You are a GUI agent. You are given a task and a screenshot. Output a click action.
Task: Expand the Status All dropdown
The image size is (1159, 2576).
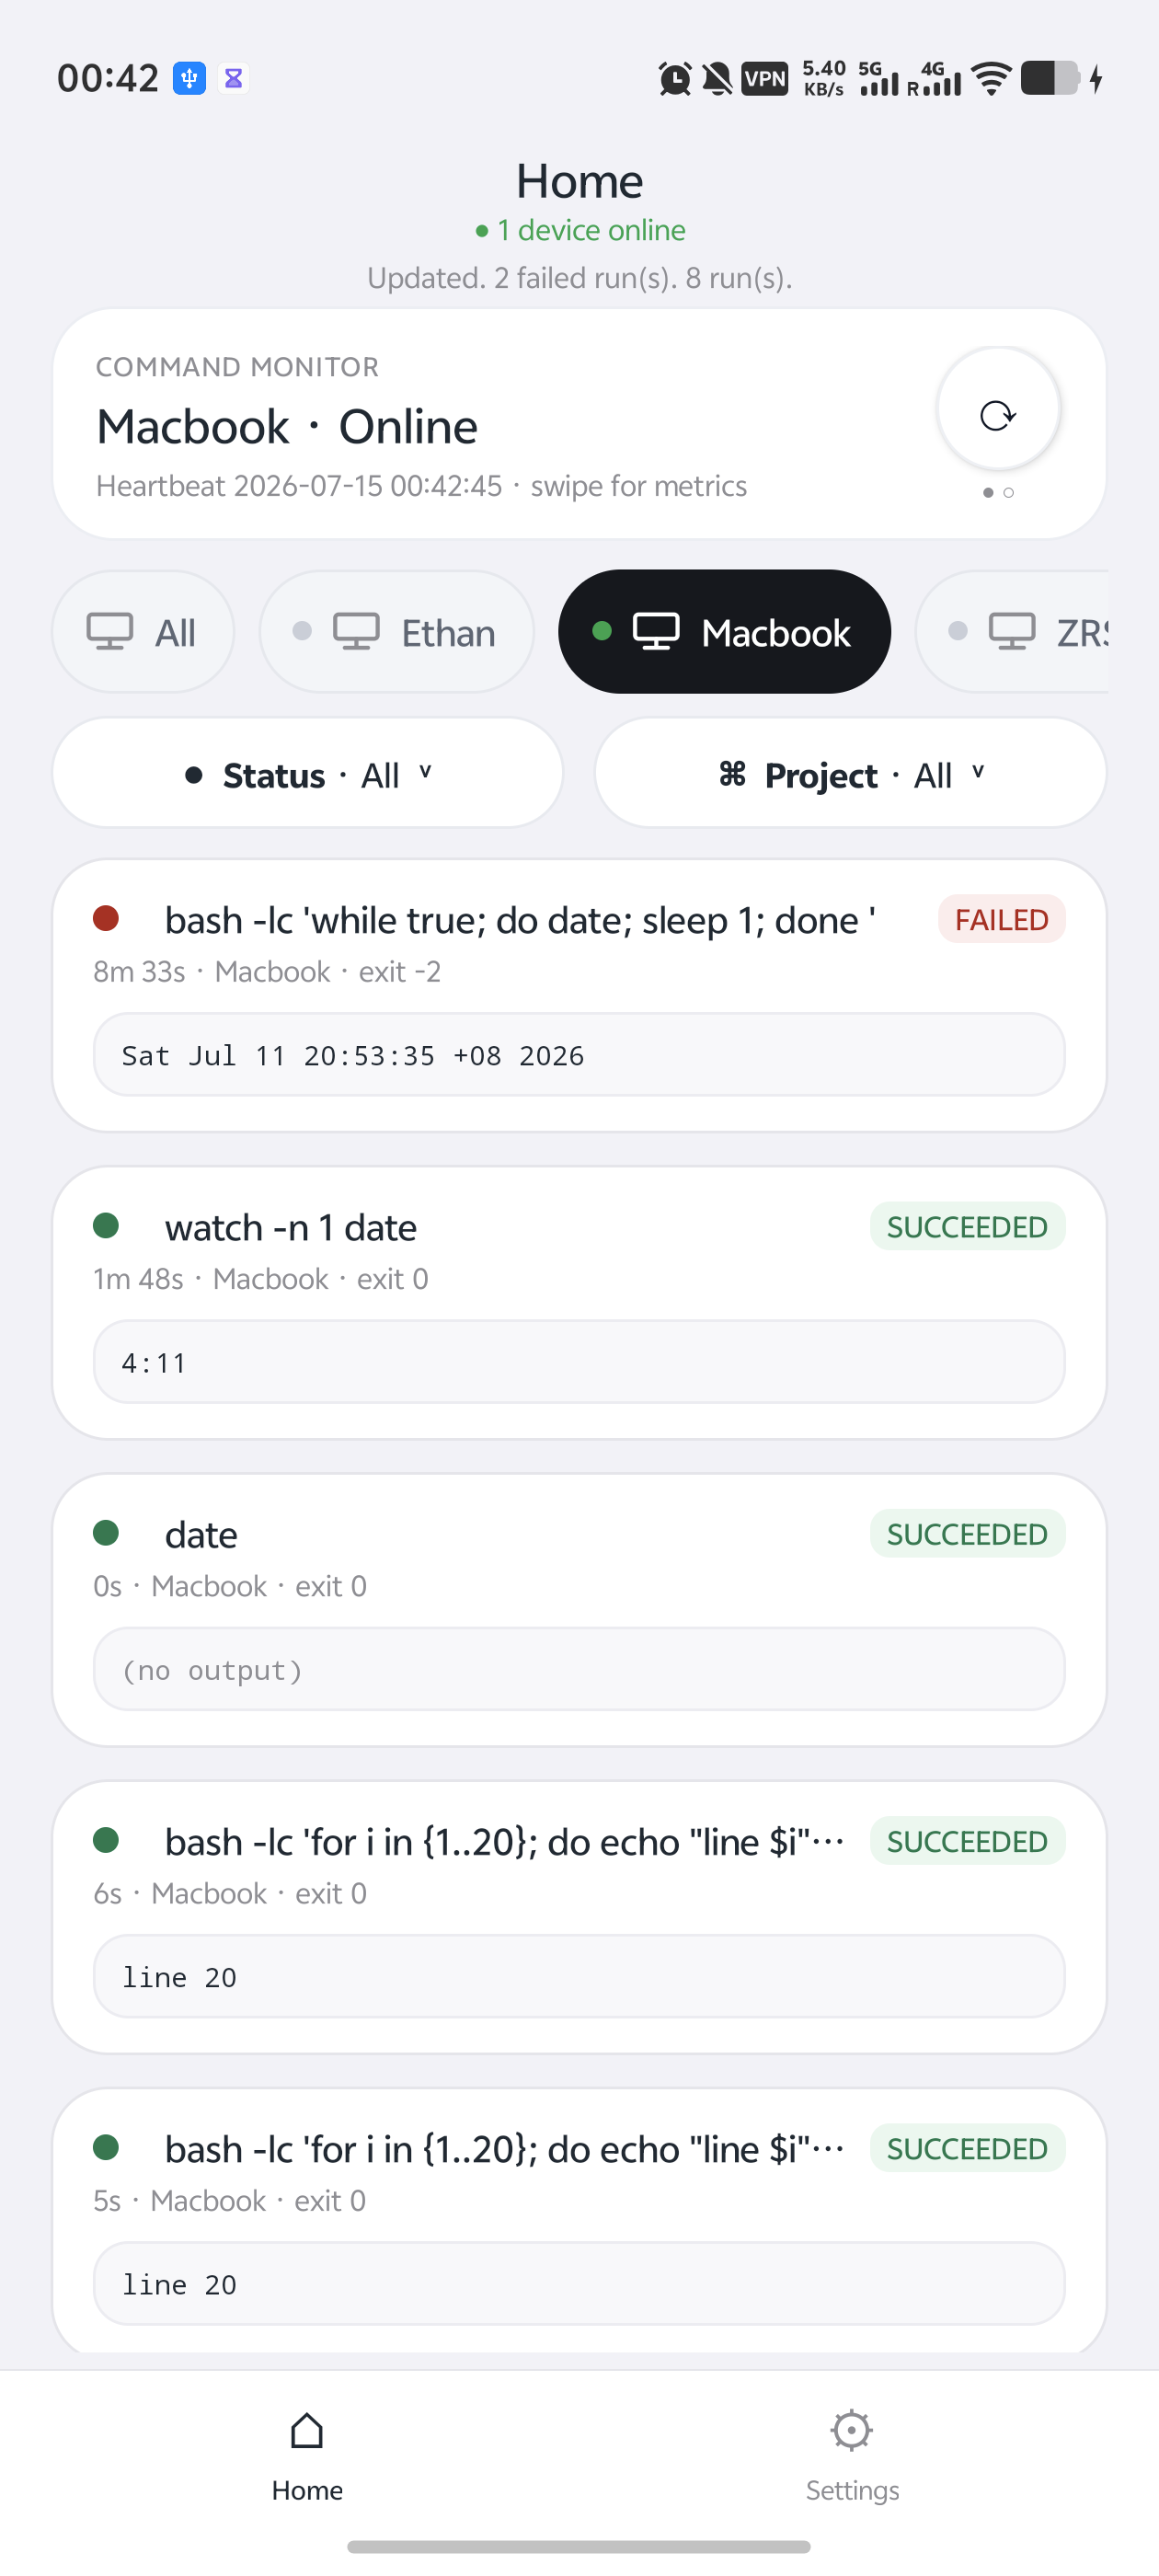308,774
